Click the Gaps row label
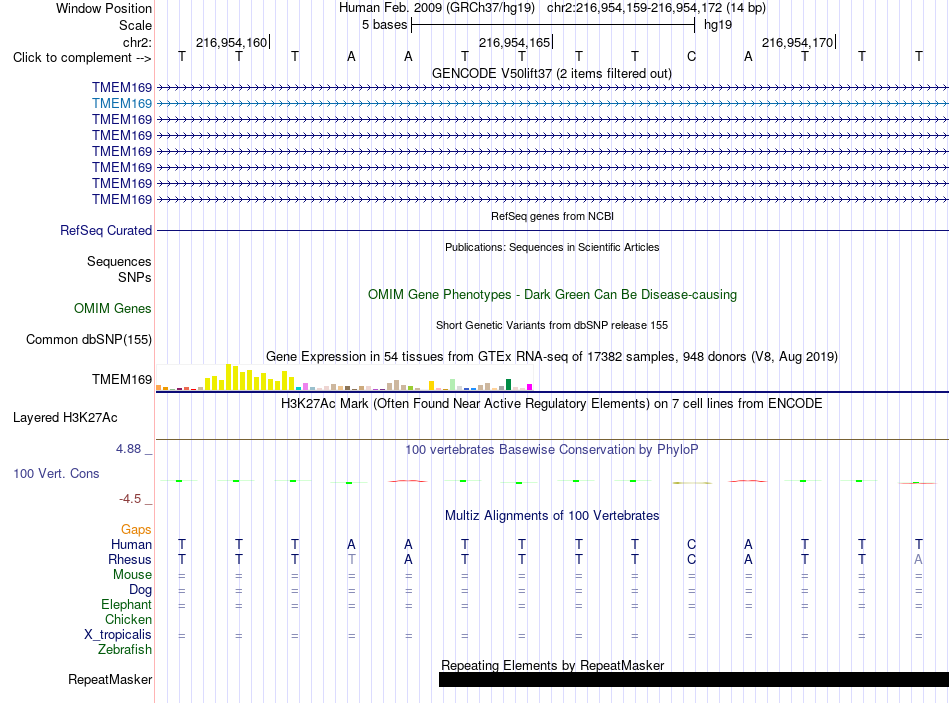This screenshot has height=703, width=950. click(x=136, y=530)
